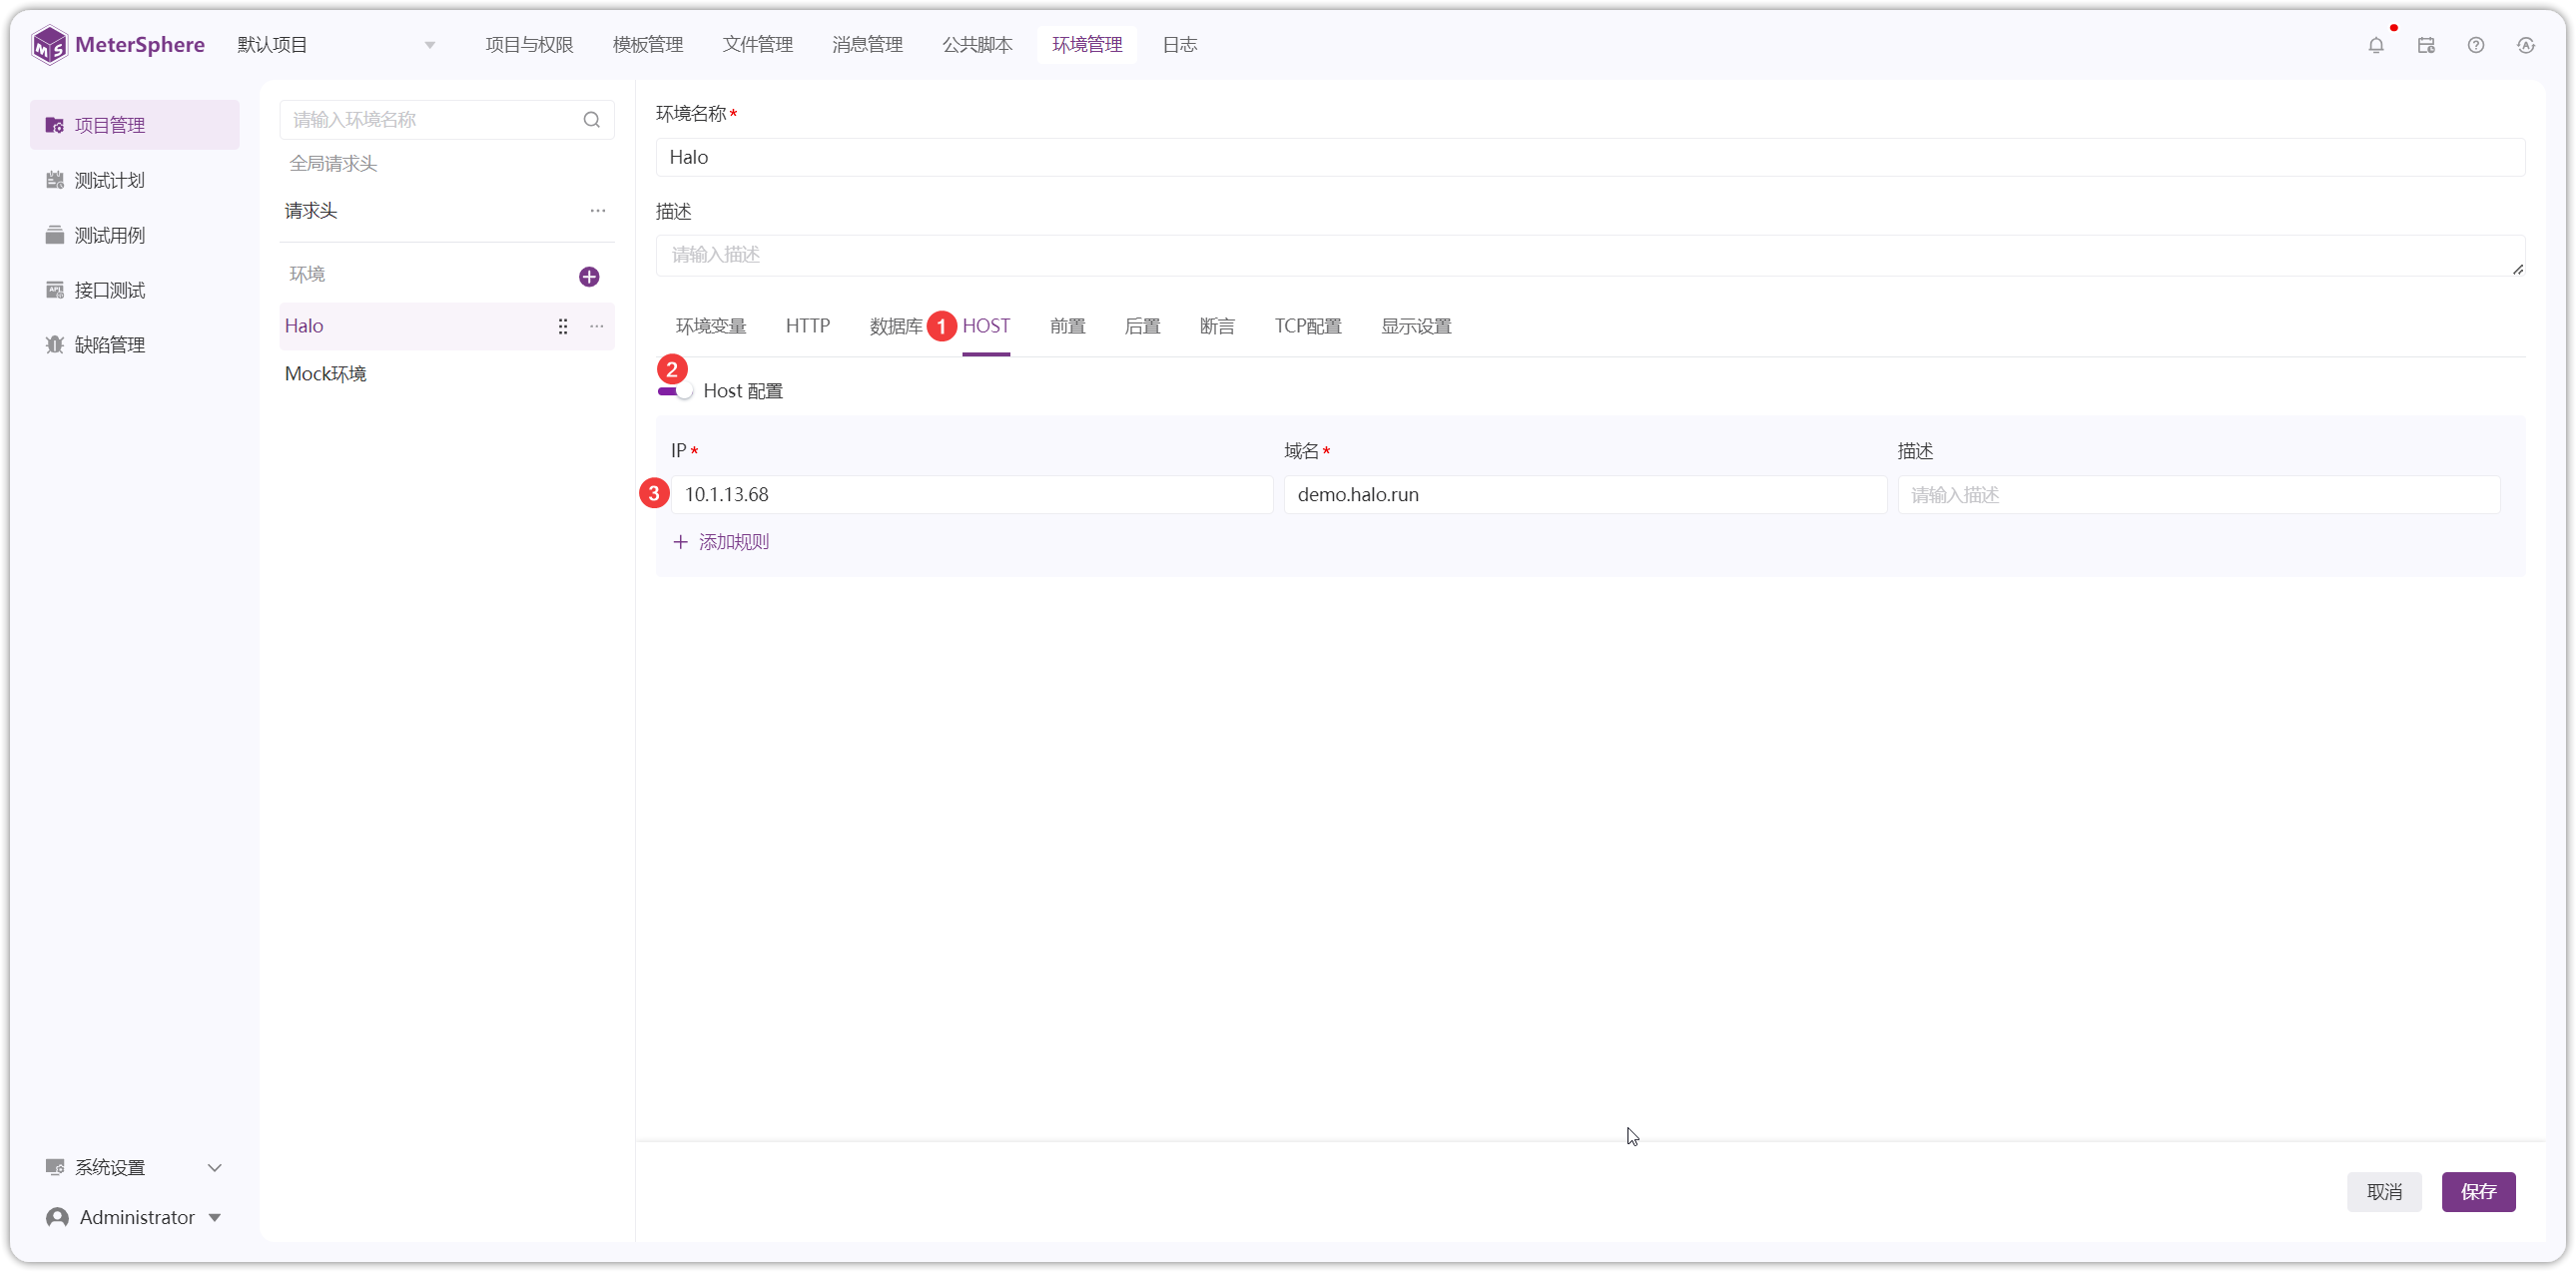This screenshot has height=1272, width=2576.
Task: Click the MeterSphere logo icon
Action: click(x=49, y=45)
